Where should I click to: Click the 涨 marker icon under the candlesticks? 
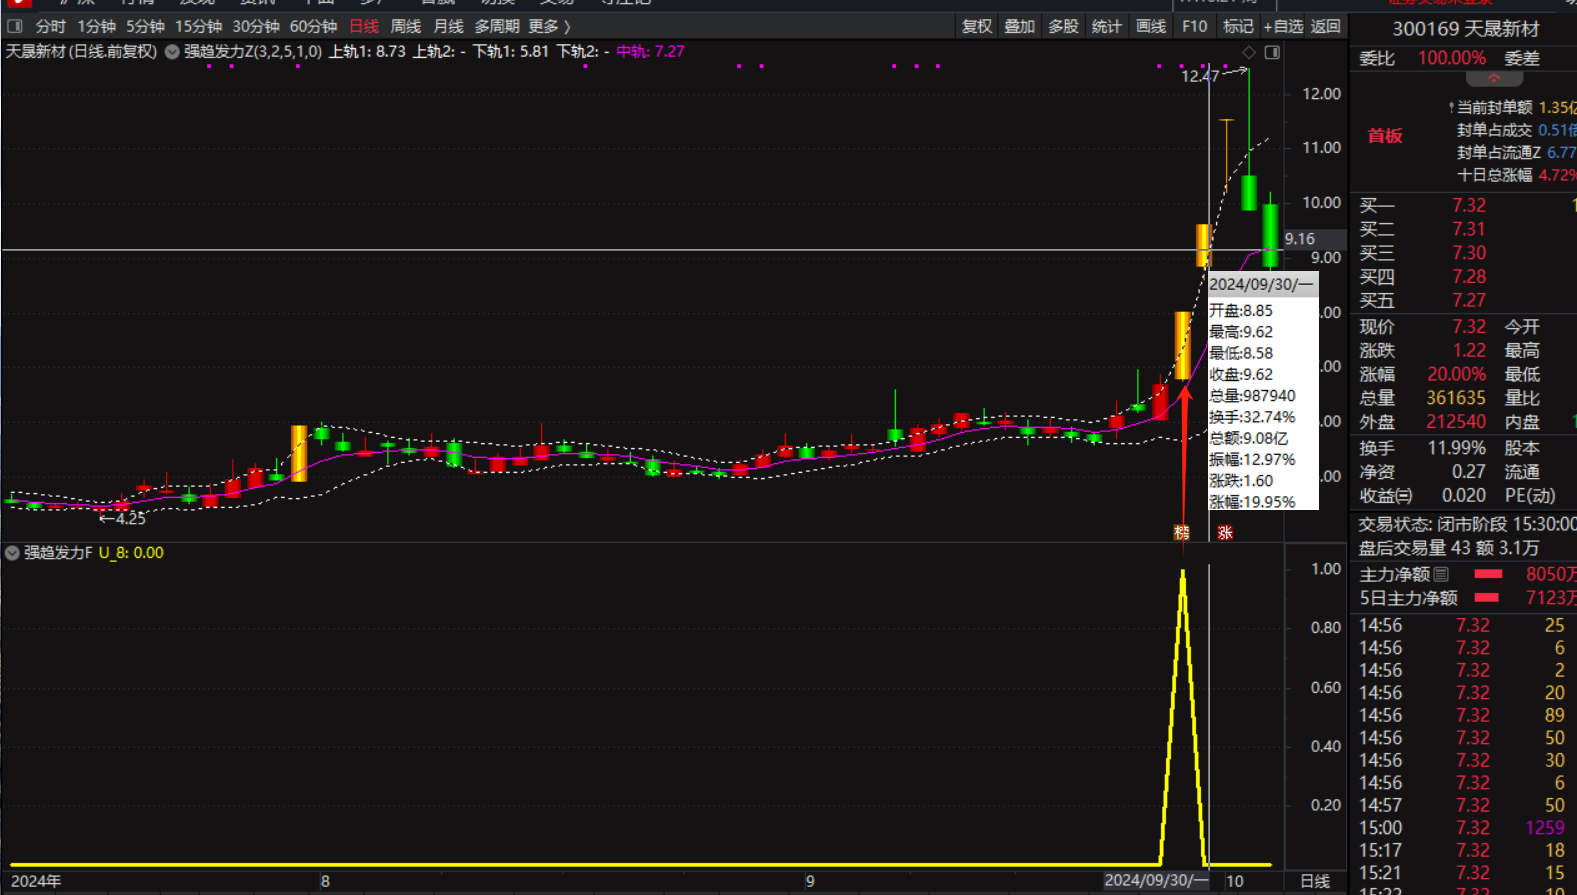click(x=1225, y=532)
